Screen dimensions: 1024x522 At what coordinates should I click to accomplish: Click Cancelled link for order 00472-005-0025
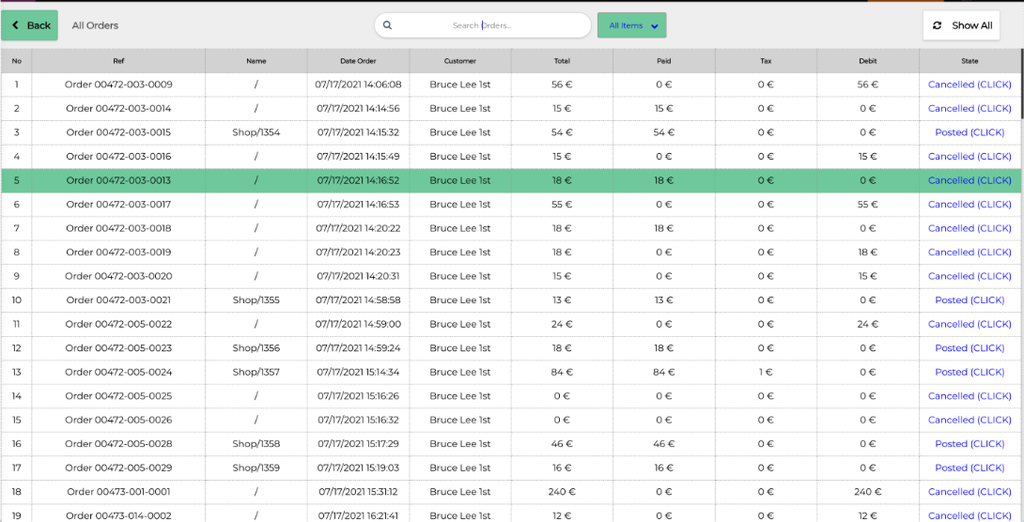[x=969, y=396]
